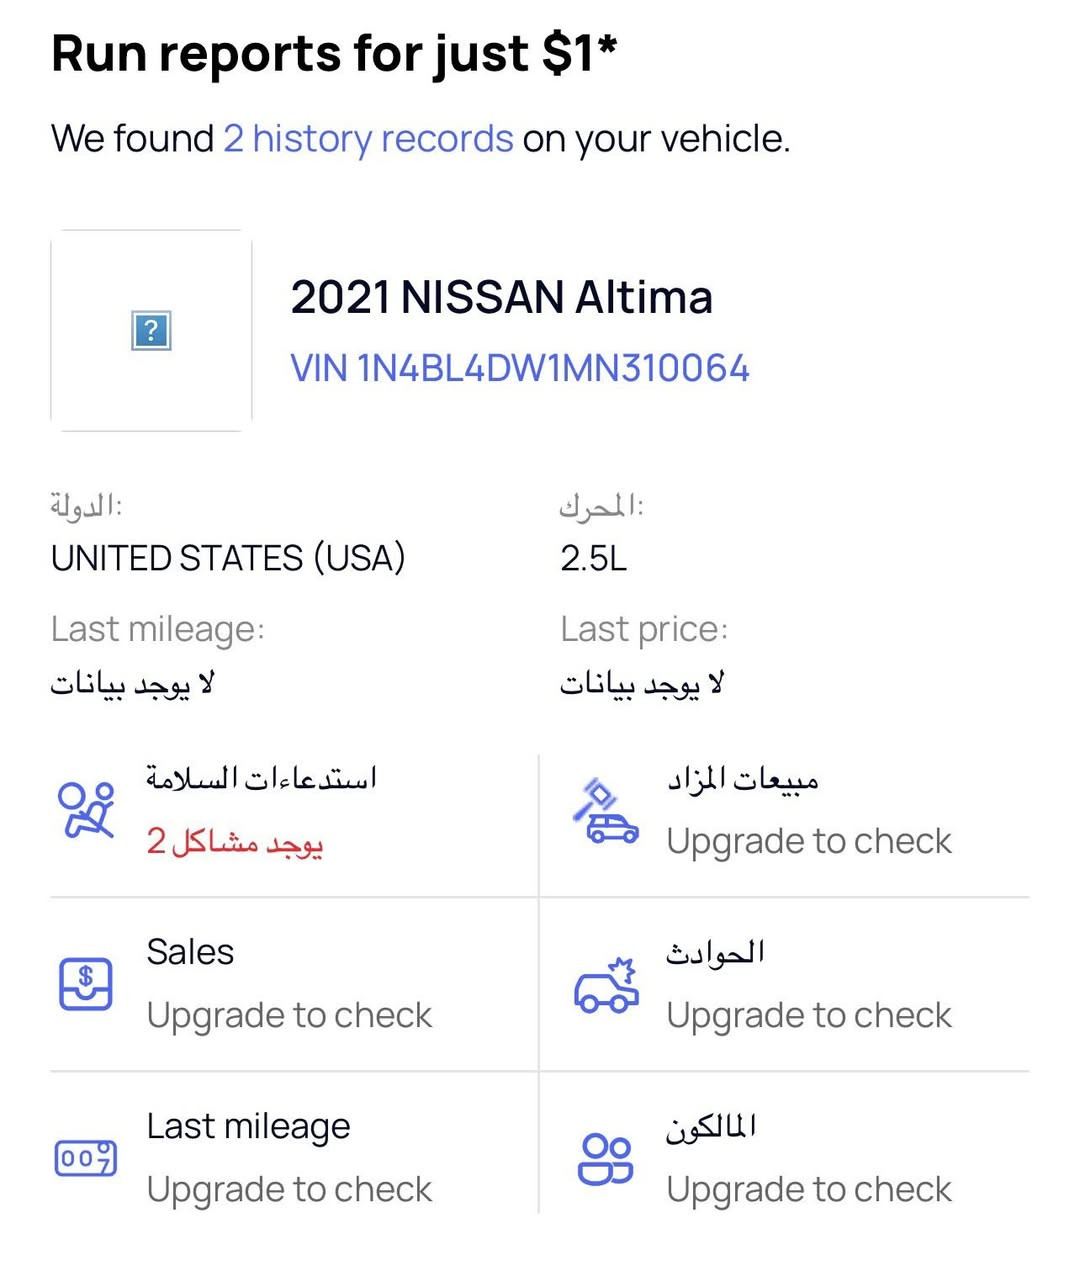This screenshot has width=1080, height=1282.
Task: Click the safety recalls airbag icon
Action: 86,810
